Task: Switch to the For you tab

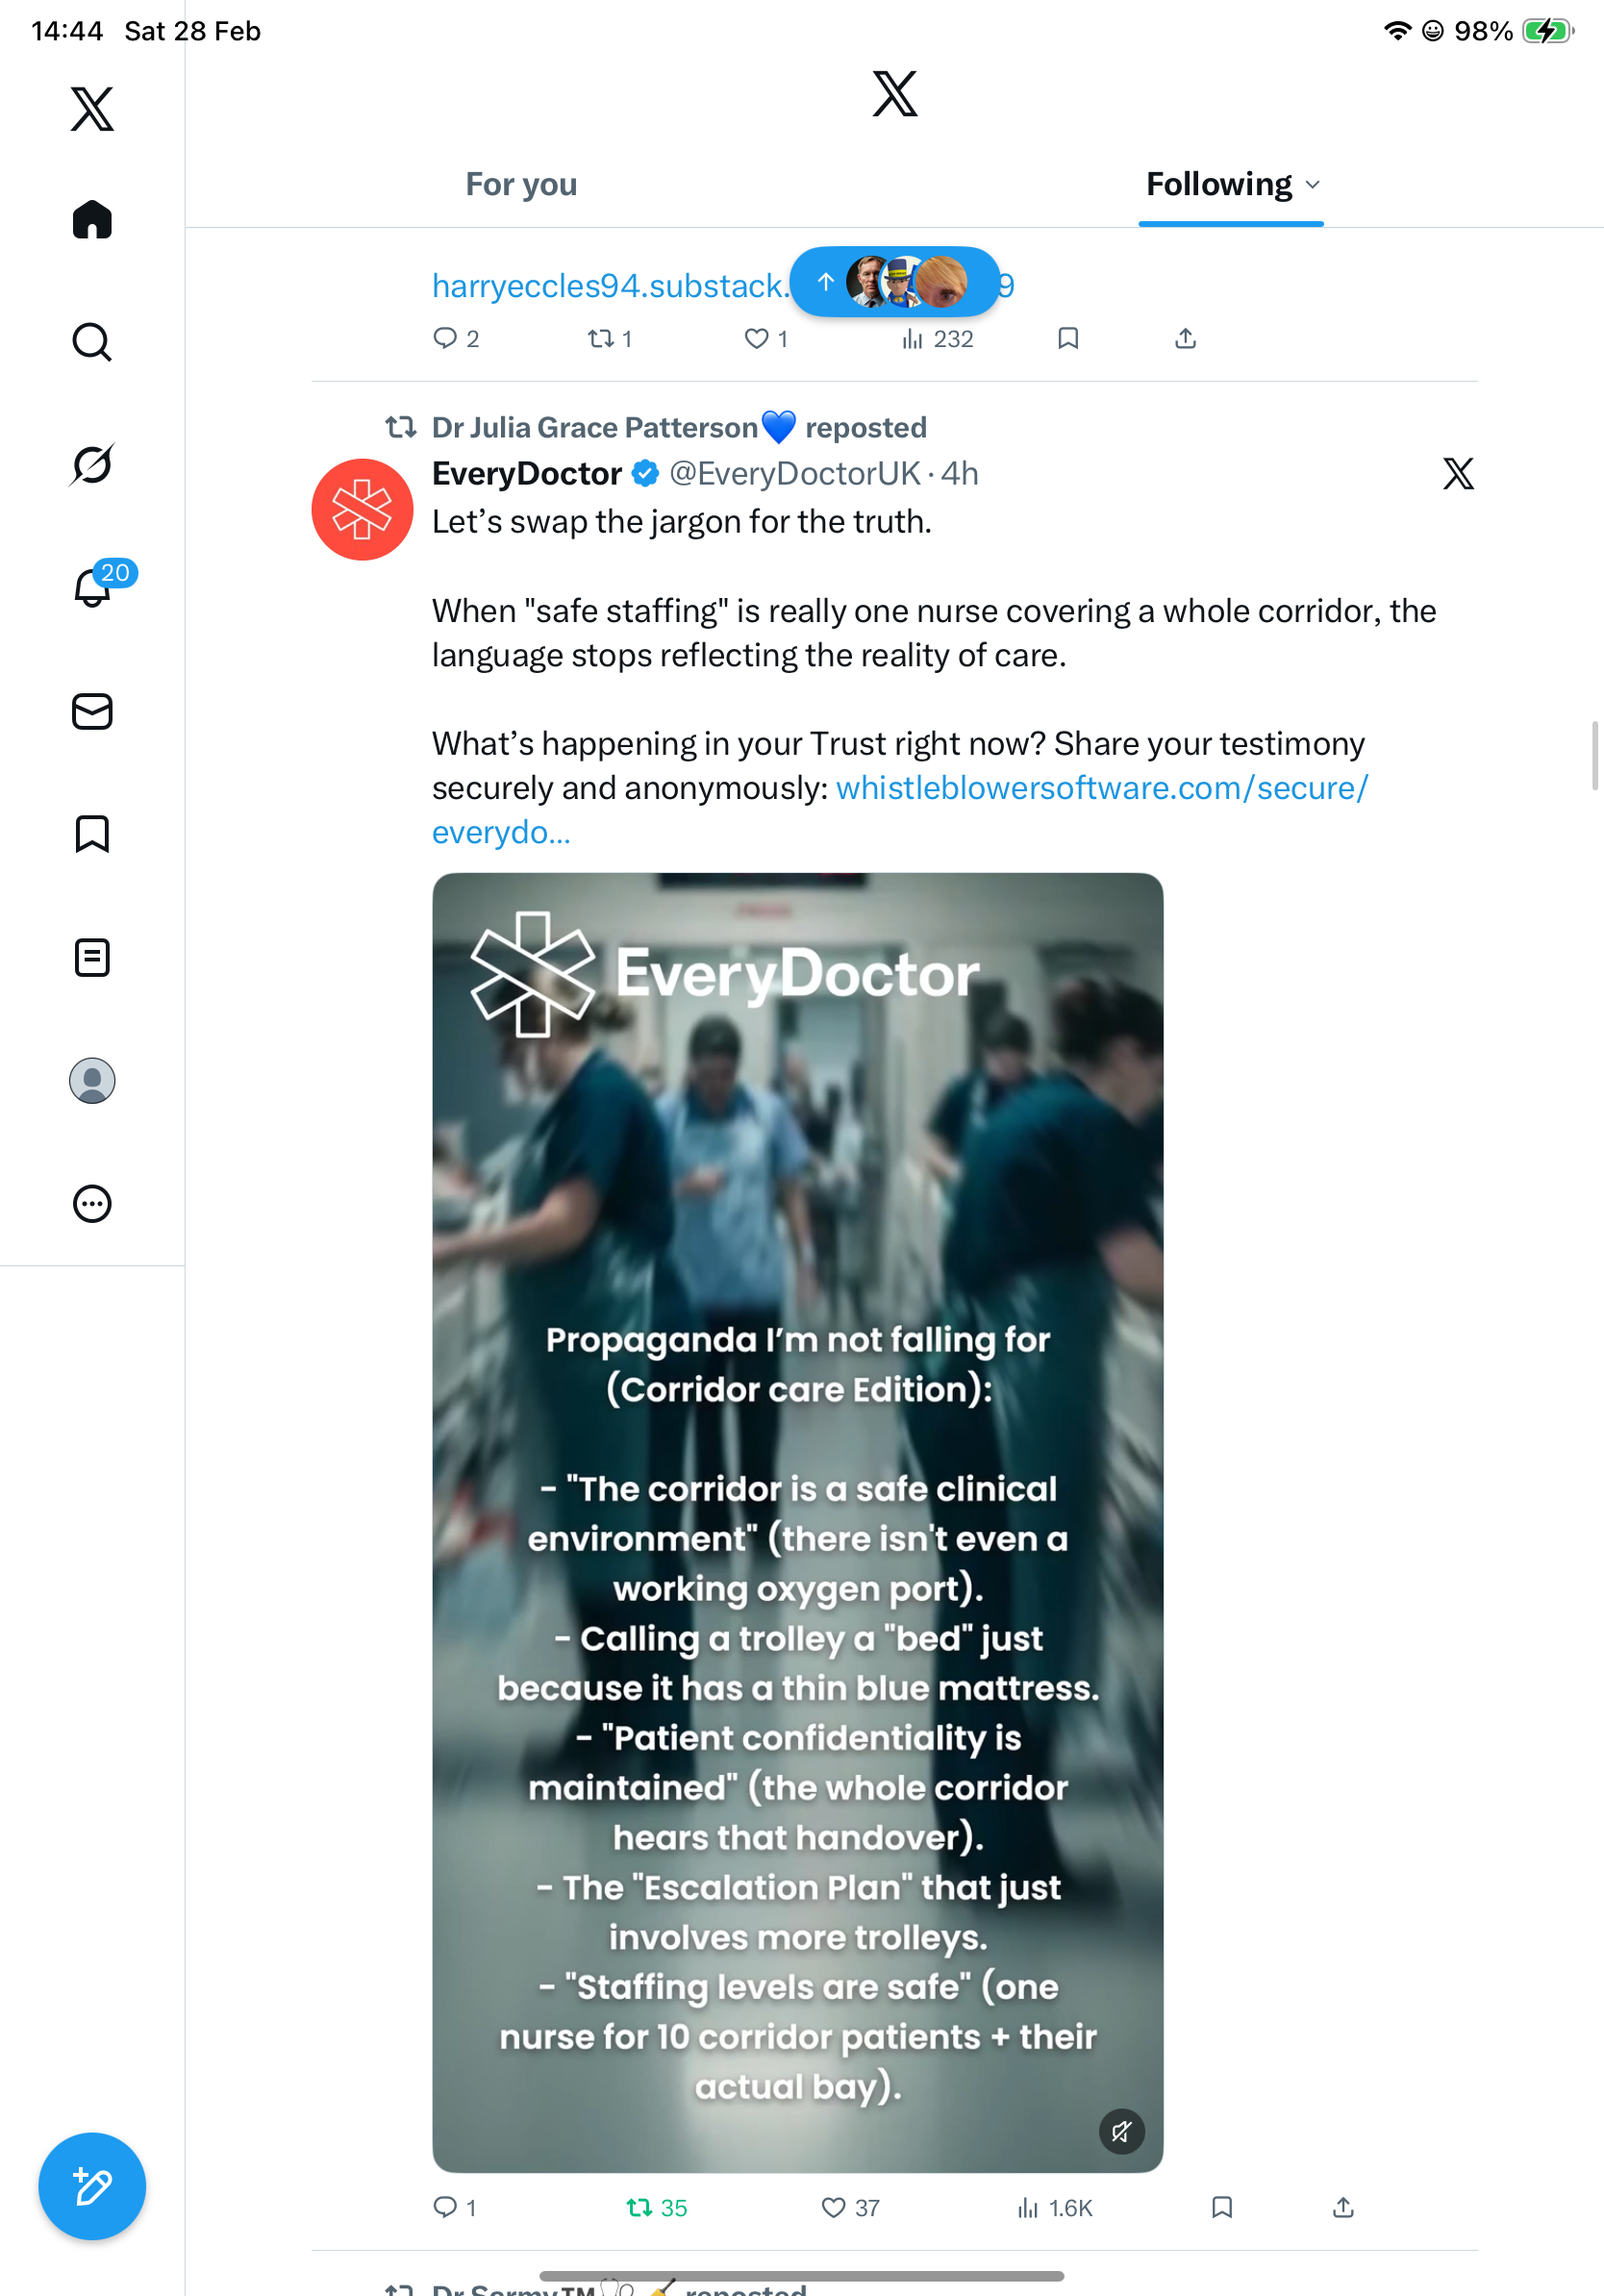Action: (521, 185)
